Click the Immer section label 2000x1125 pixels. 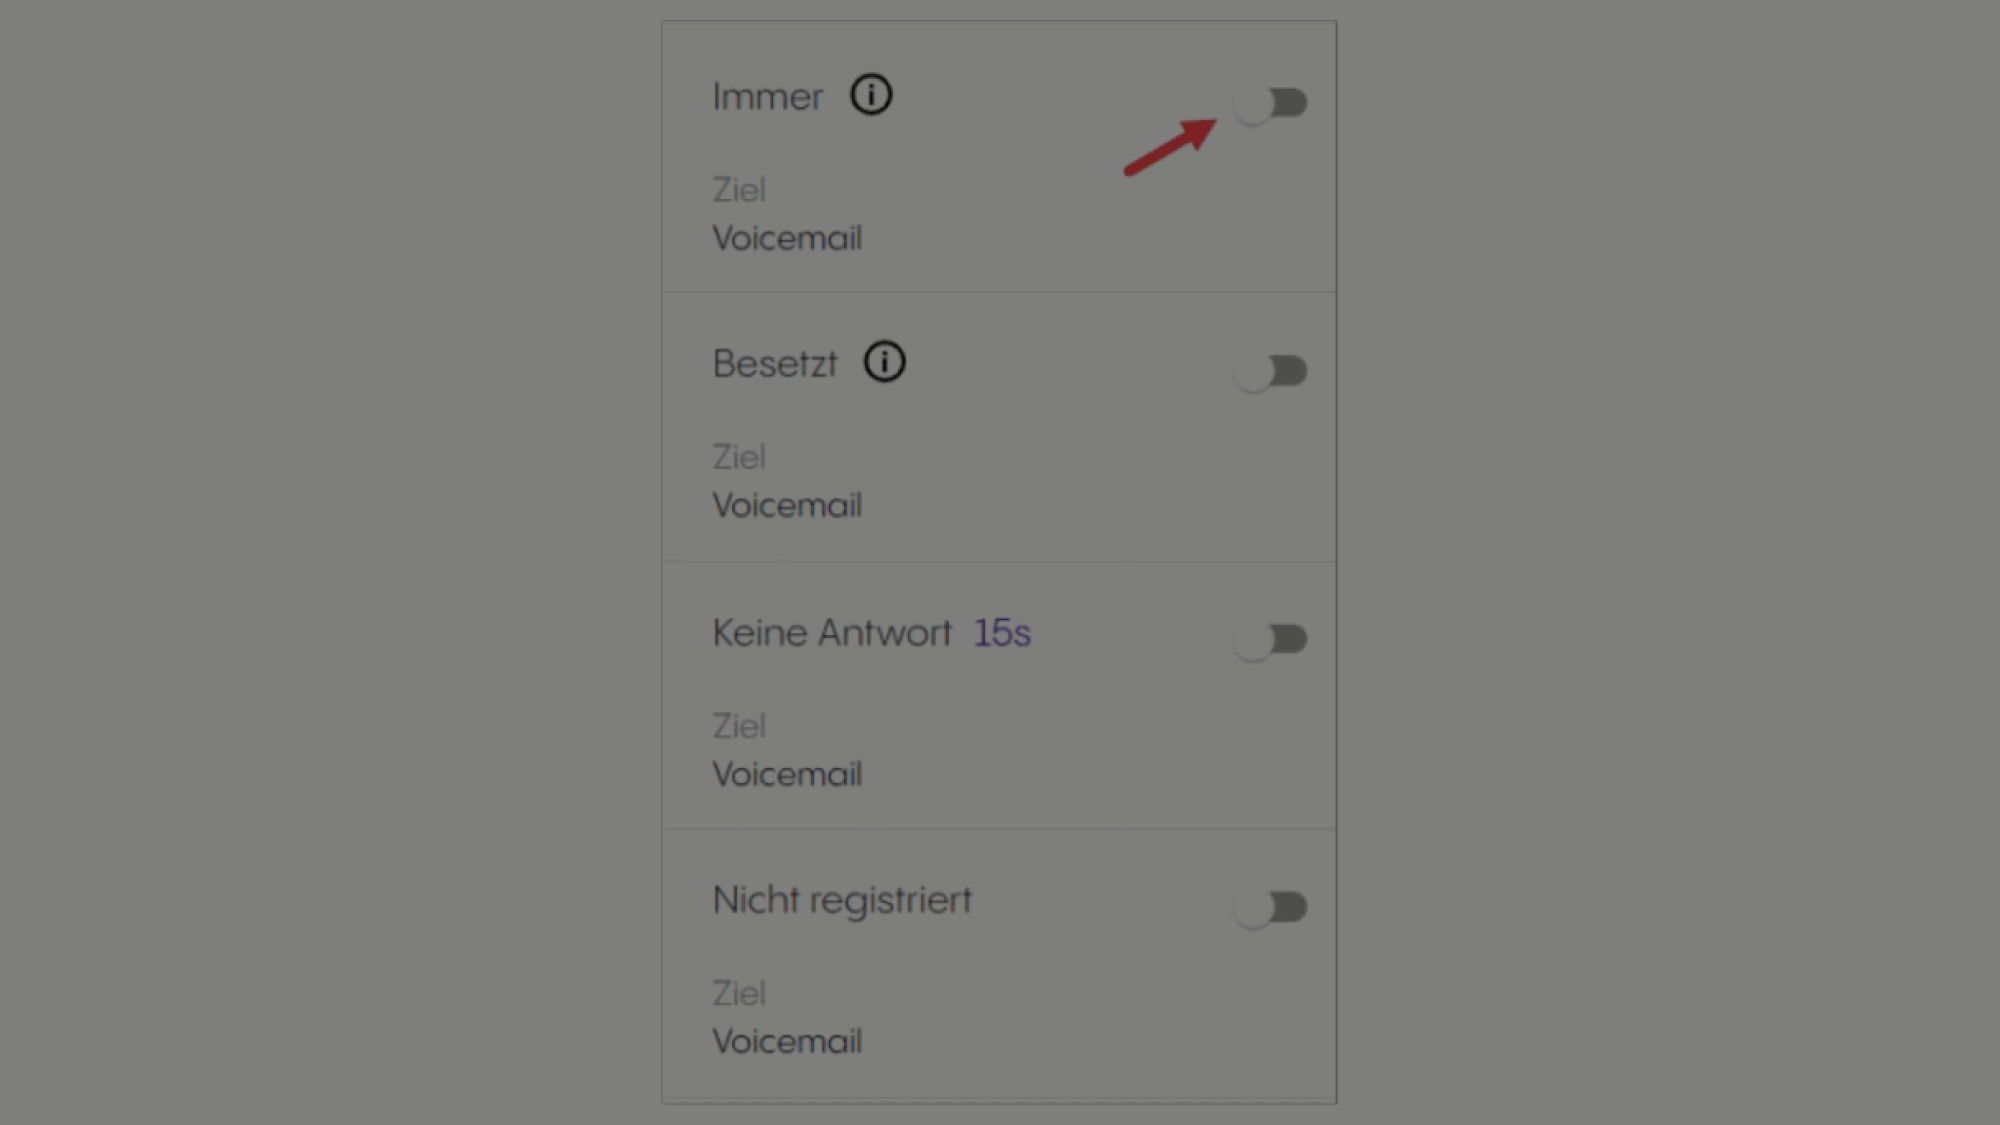[767, 97]
